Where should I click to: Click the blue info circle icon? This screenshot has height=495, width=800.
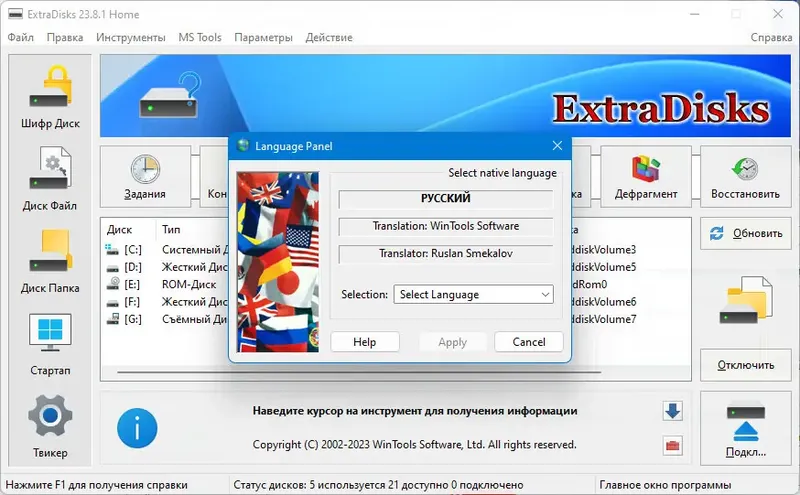[137, 428]
